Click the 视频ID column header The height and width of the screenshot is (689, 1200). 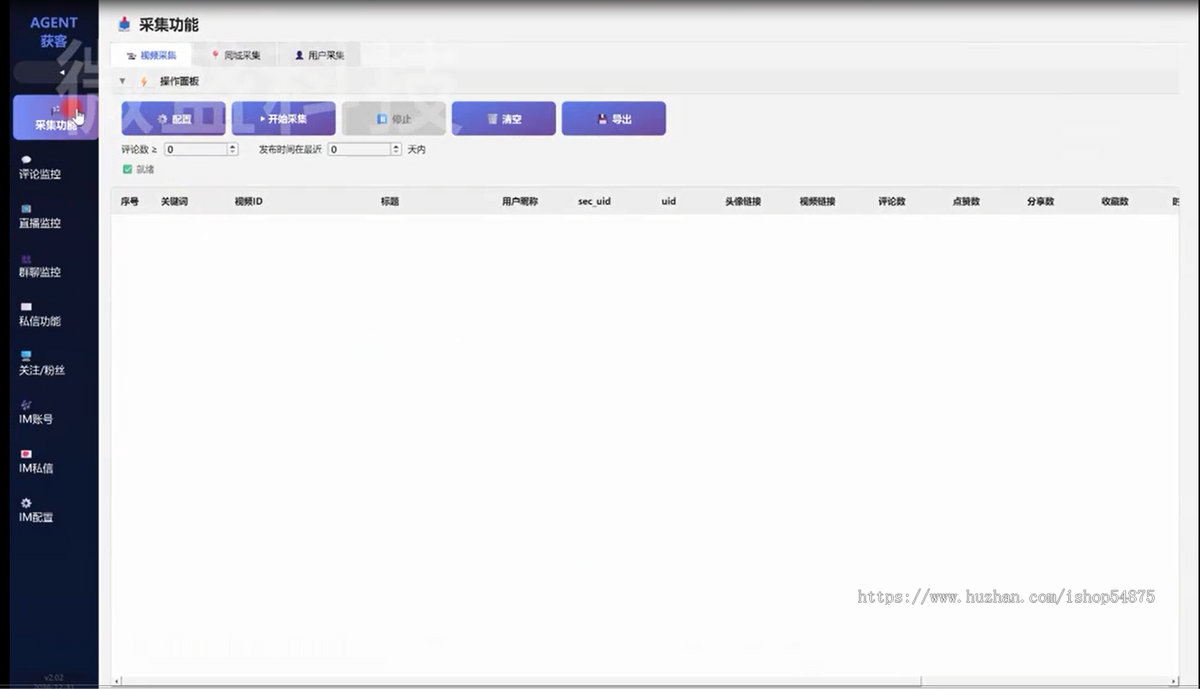(248, 201)
